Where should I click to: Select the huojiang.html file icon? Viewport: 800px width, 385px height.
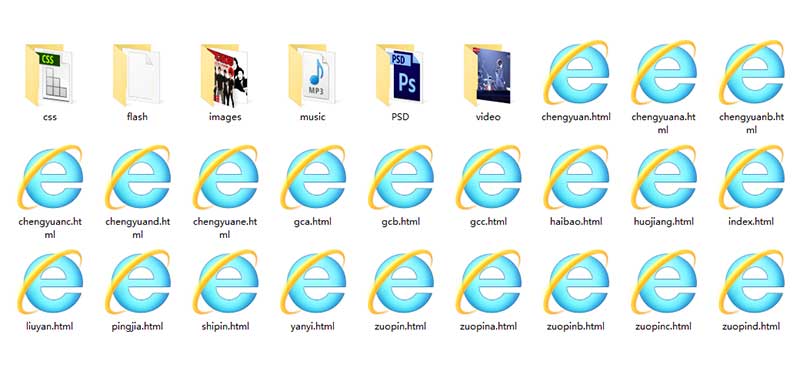click(x=663, y=177)
